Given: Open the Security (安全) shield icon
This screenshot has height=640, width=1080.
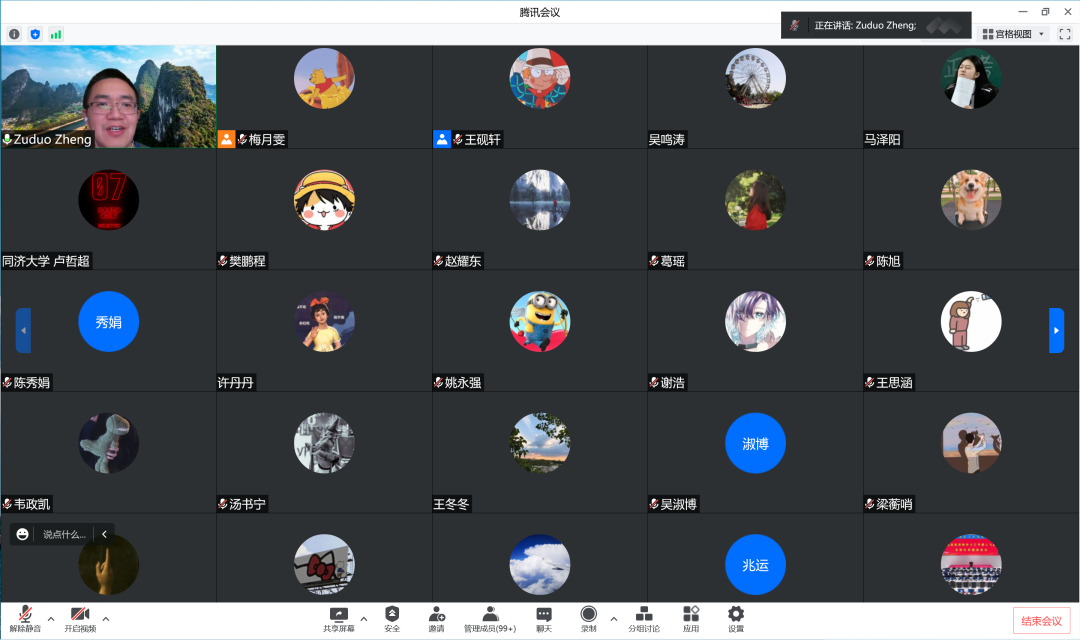Looking at the screenshot, I should tap(392, 615).
